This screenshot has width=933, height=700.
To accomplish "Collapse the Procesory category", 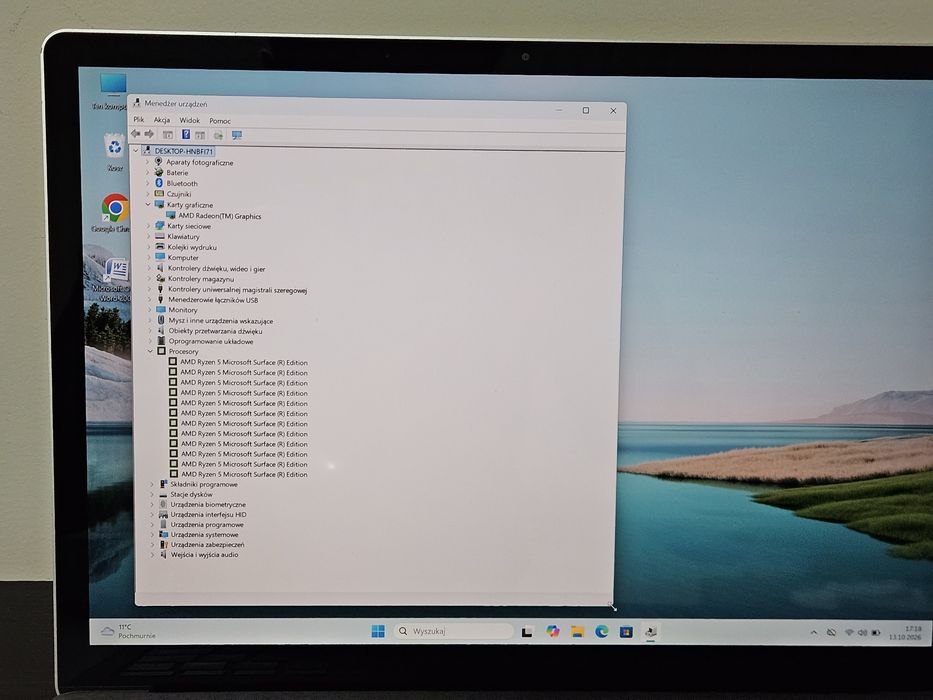I will point(151,351).
